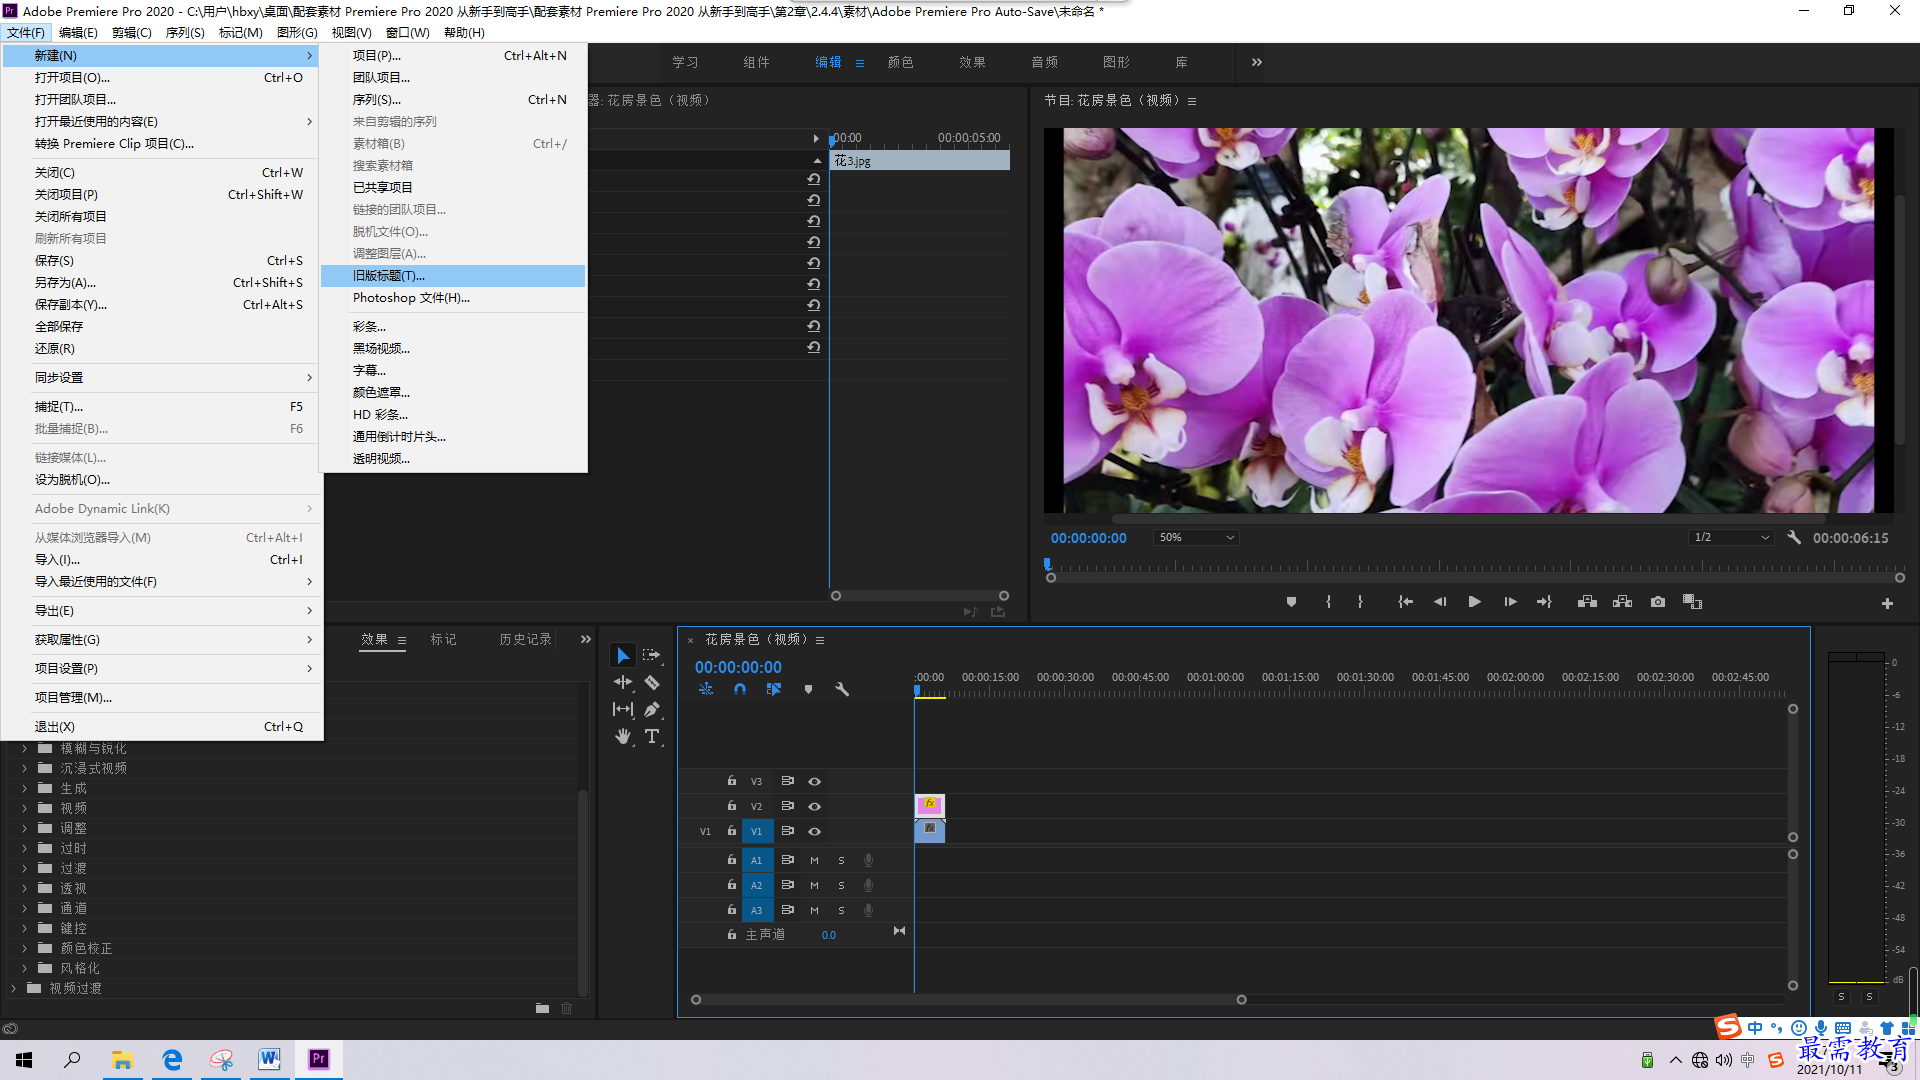Mute audio track A1

pos(814,860)
